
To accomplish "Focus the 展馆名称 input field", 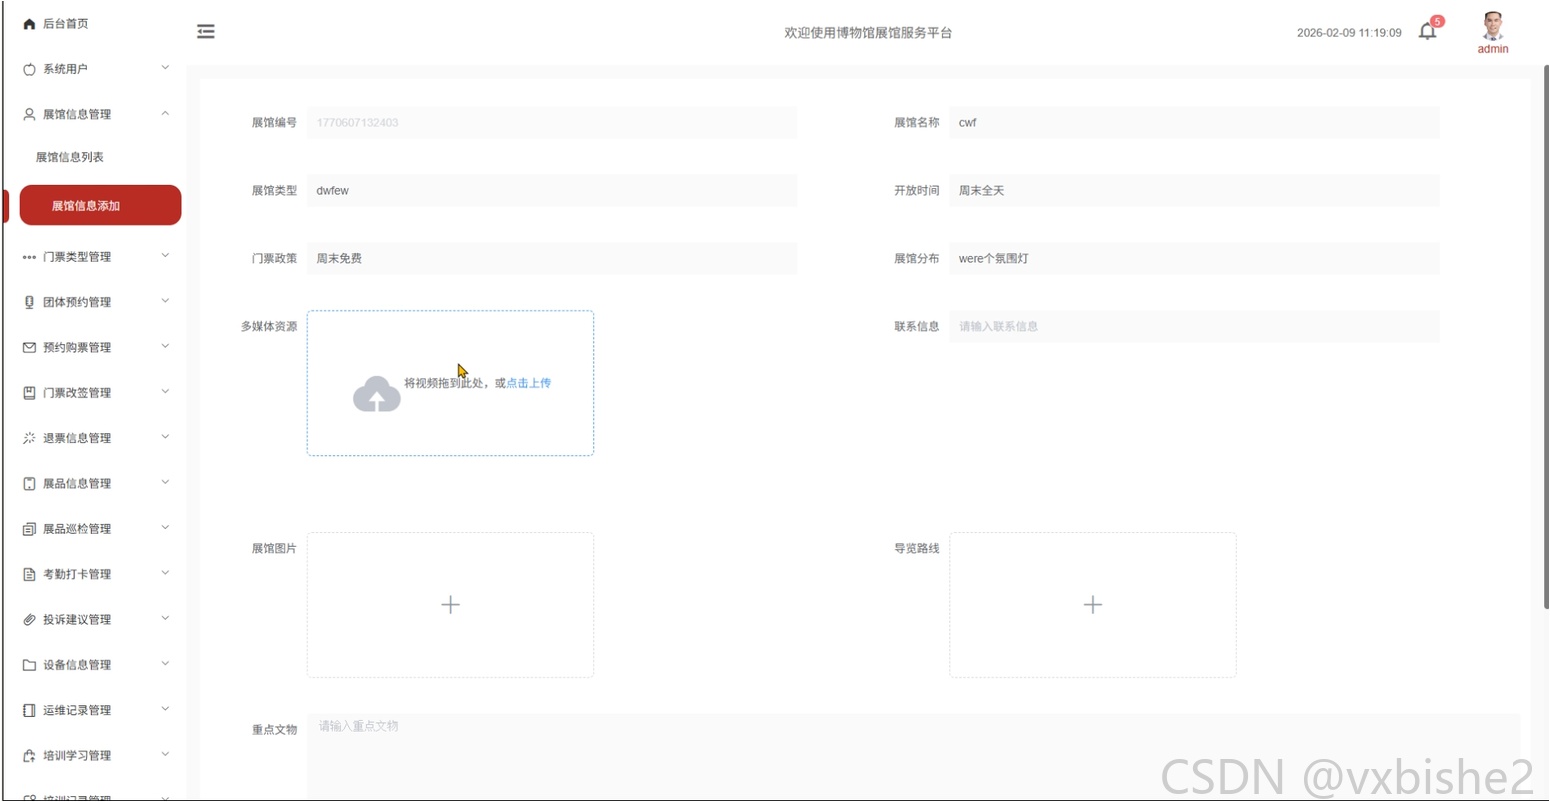I will pos(1194,123).
